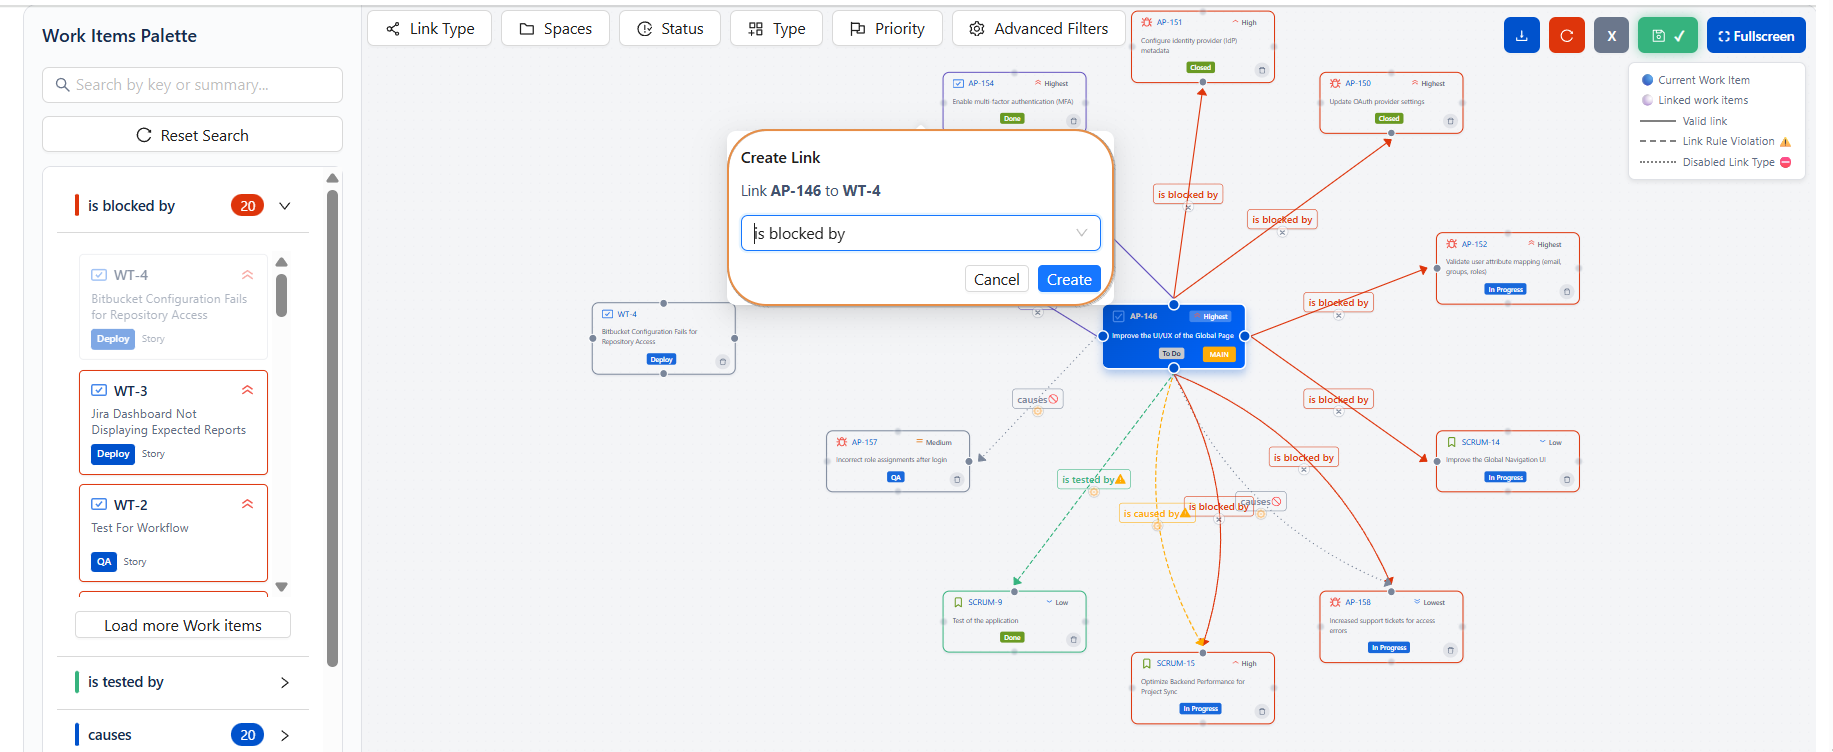The image size is (1833, 752).
Task: Click the red reload graph icon
Action: tap(1566, 36)
